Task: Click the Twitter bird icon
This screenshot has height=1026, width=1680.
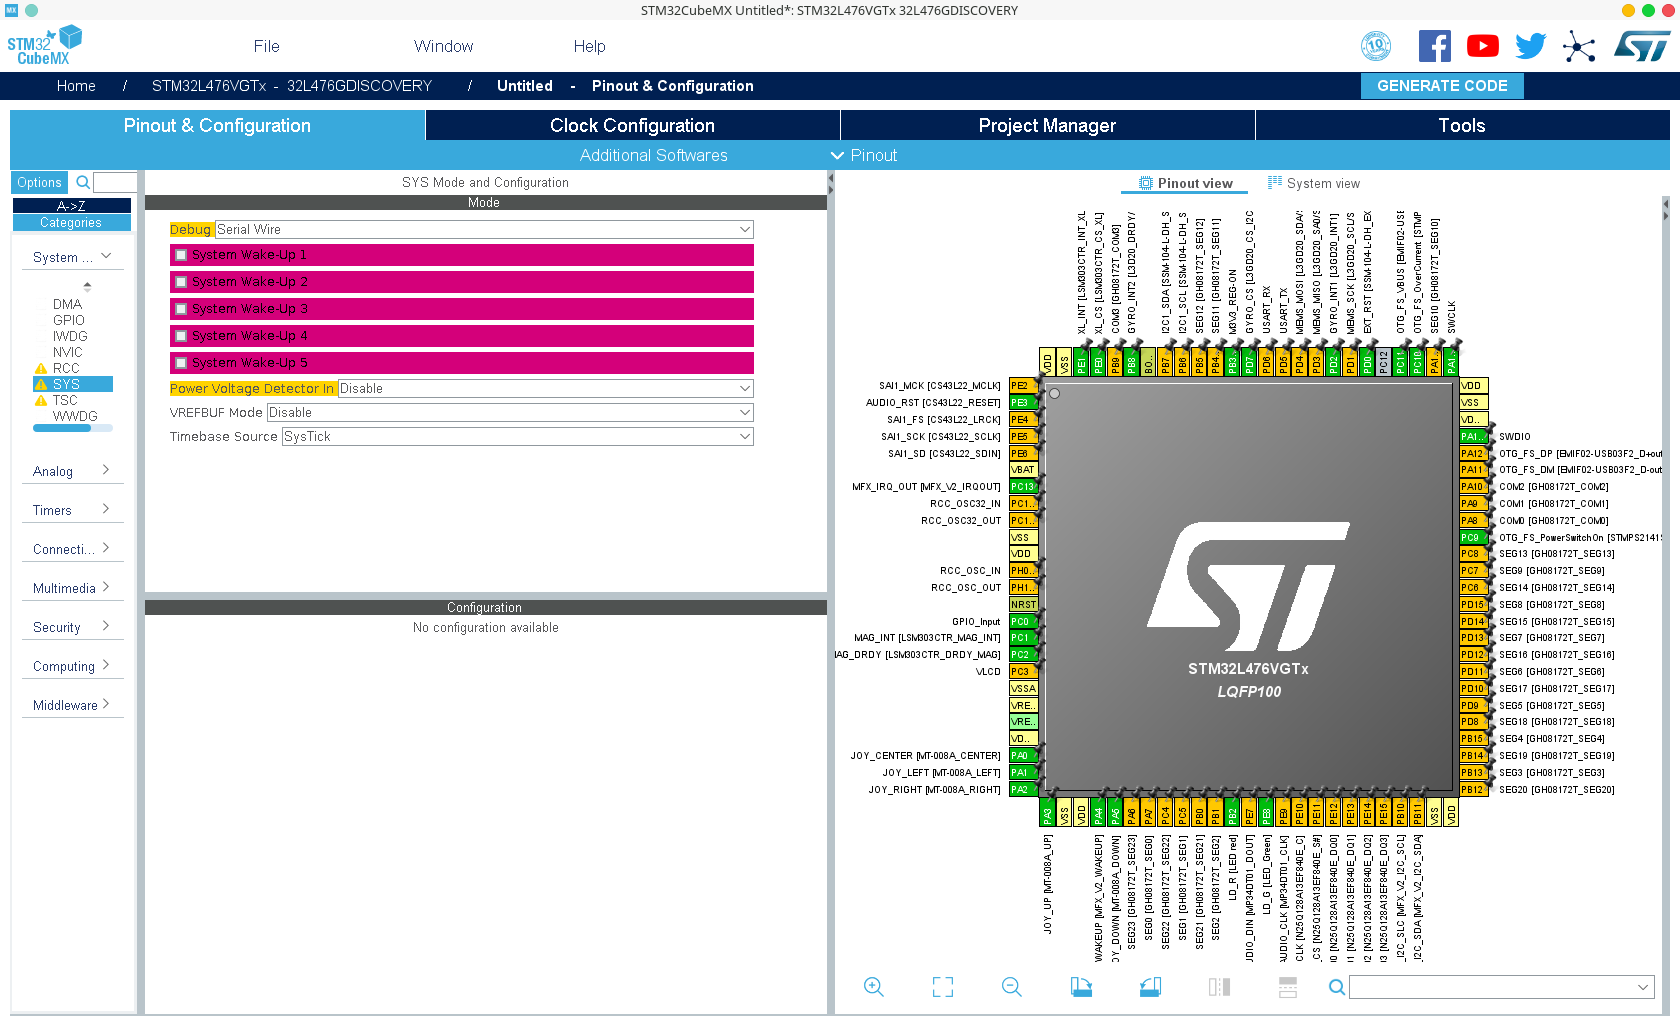Action: pos(1530,46)
